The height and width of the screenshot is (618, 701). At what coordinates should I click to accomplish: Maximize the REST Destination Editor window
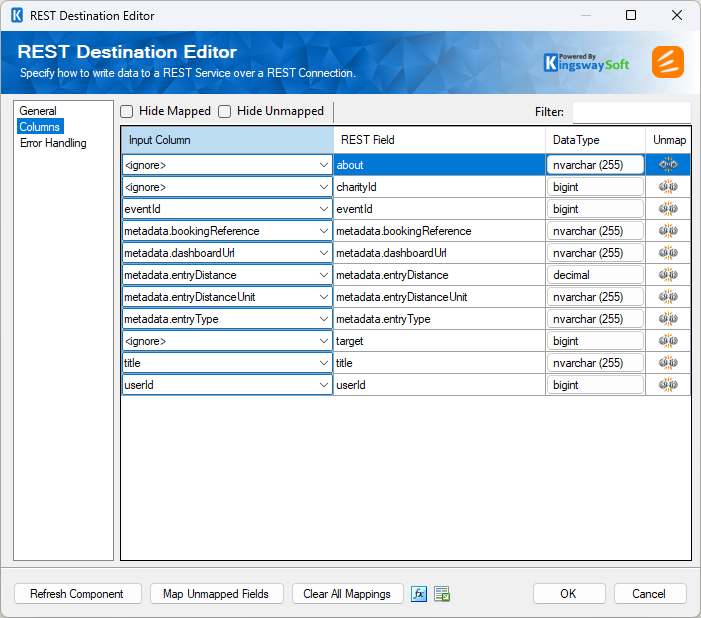(x=631, y=15)
